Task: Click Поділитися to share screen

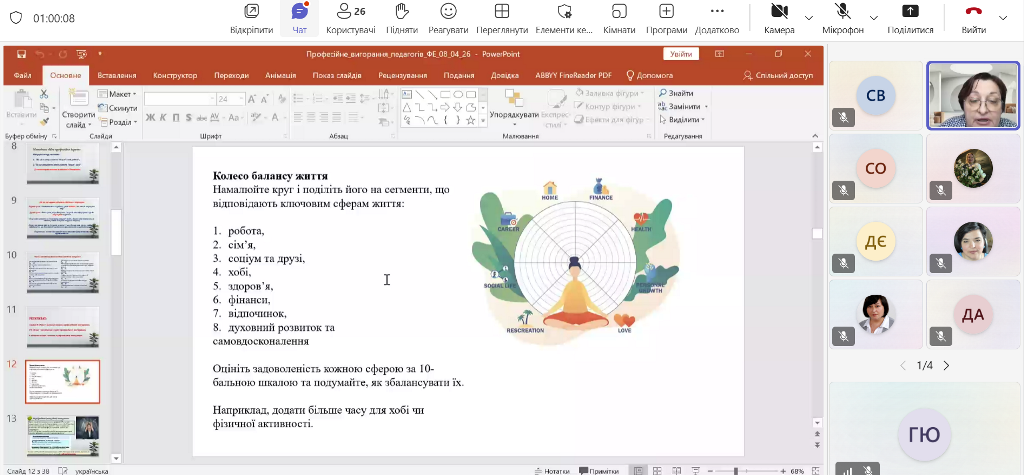Action: 910,17
